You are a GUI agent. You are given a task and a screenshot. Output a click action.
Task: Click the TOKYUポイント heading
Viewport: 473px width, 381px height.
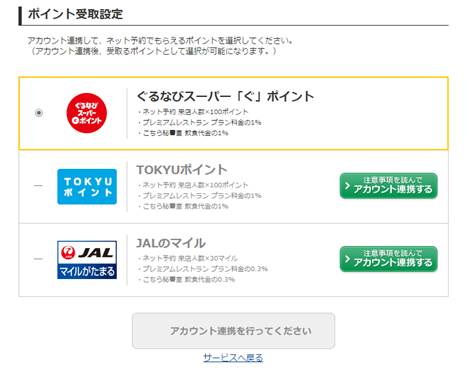pos(182,170)
